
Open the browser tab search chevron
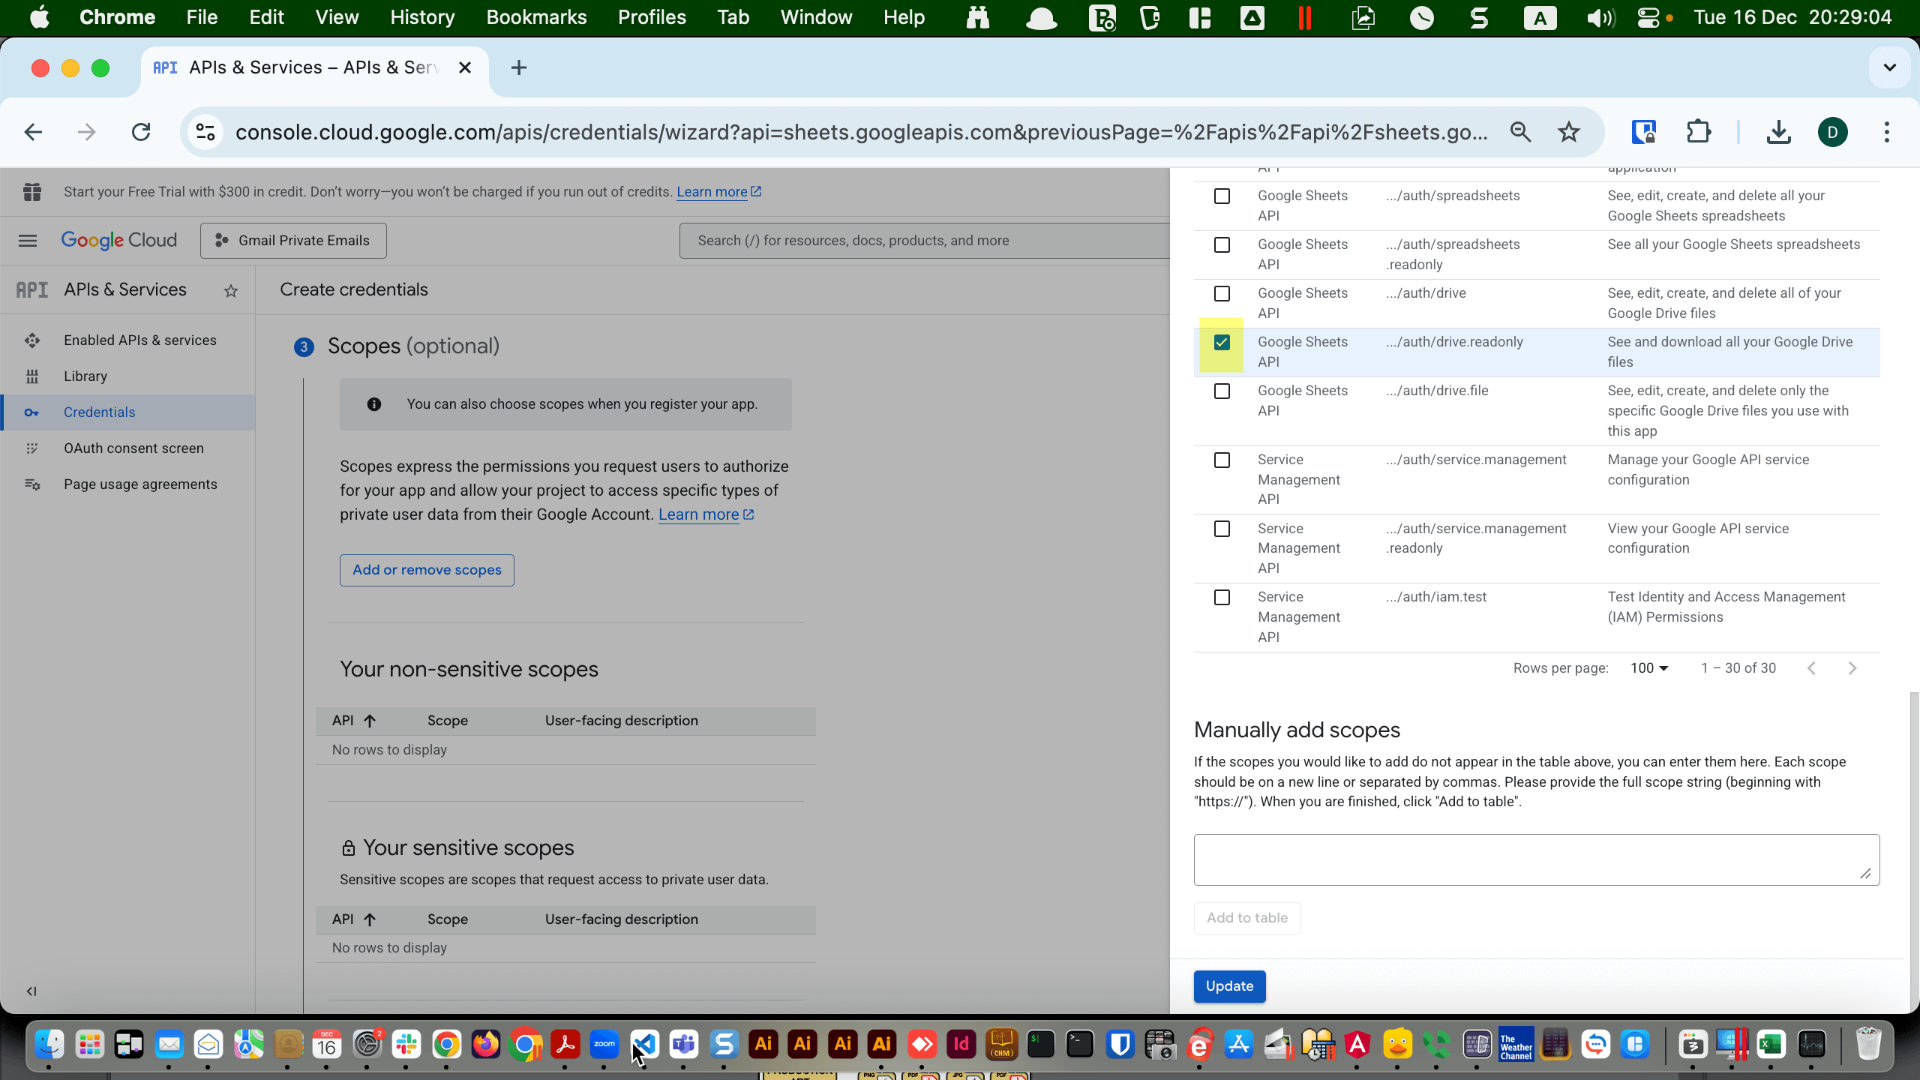[x=1889, y=67]
